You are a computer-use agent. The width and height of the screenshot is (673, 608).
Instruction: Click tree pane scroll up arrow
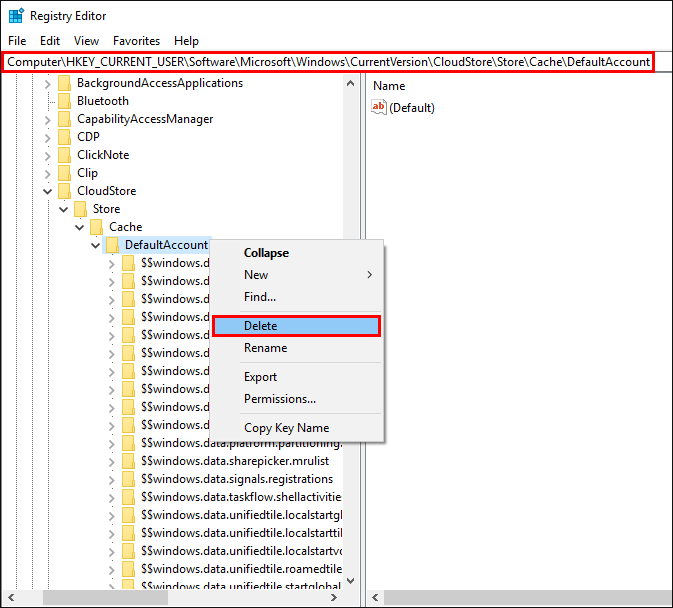pos(351,83)
